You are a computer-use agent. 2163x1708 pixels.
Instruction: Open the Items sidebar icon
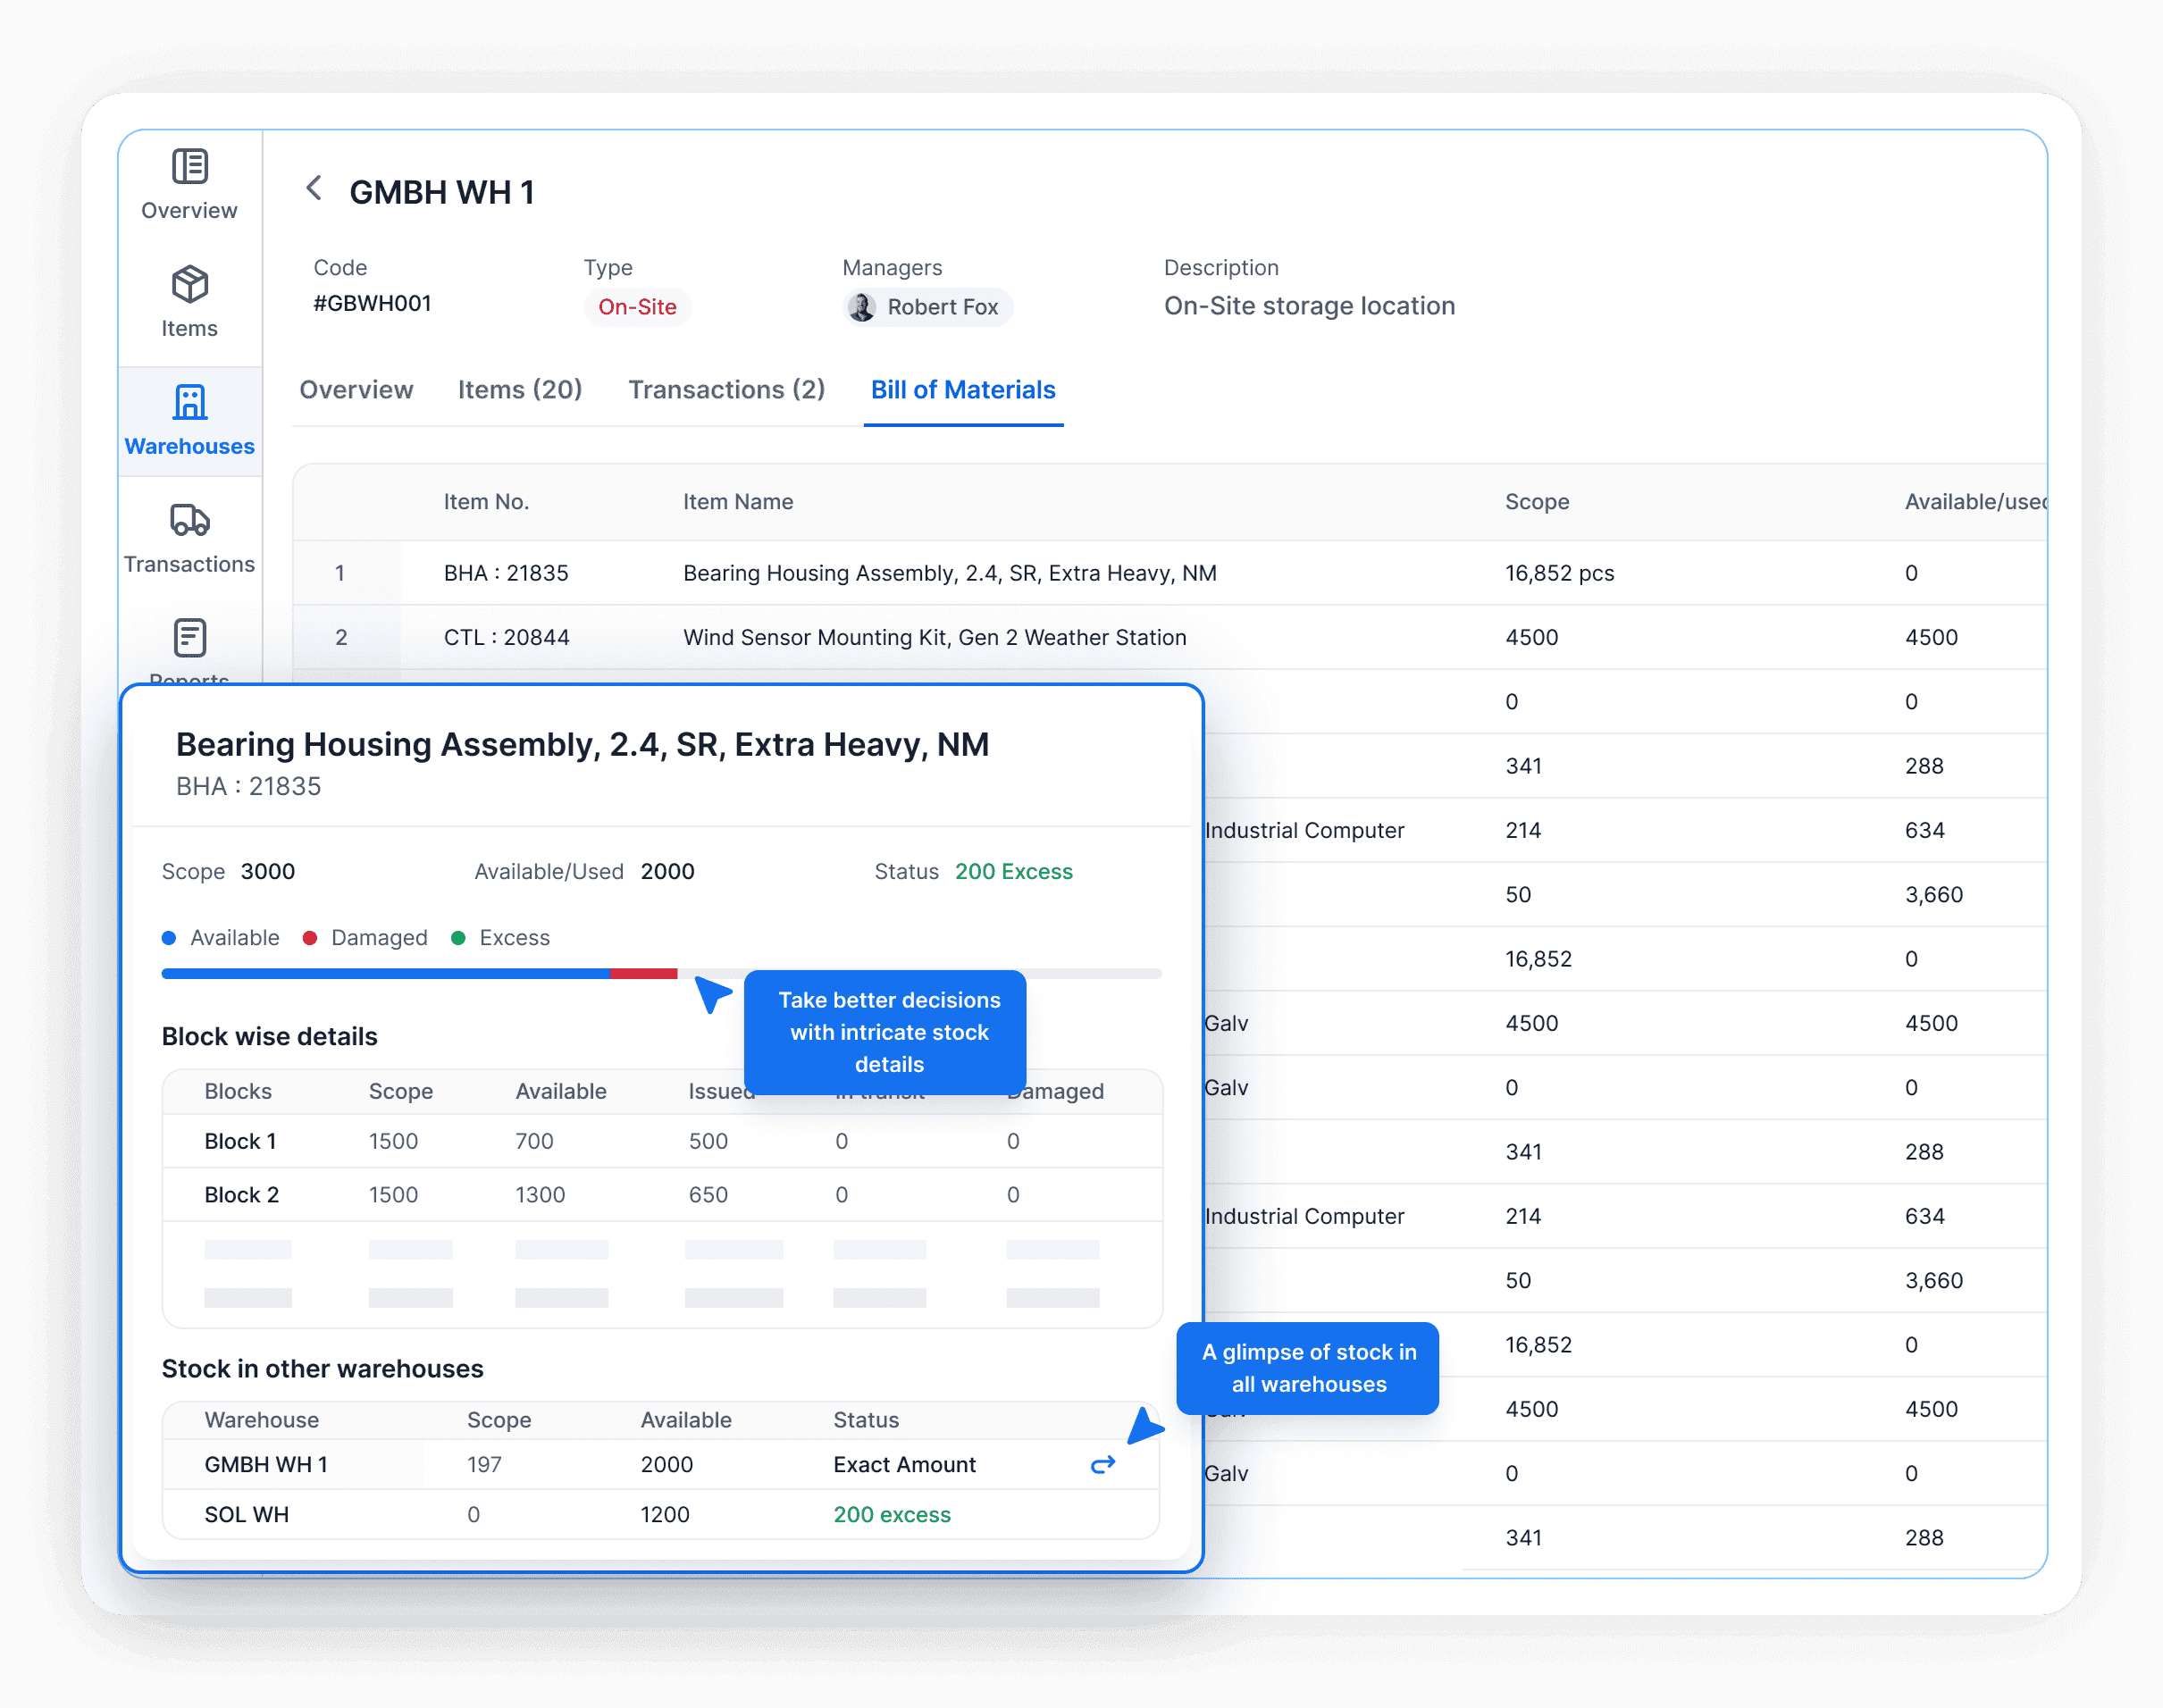point(189,284)
